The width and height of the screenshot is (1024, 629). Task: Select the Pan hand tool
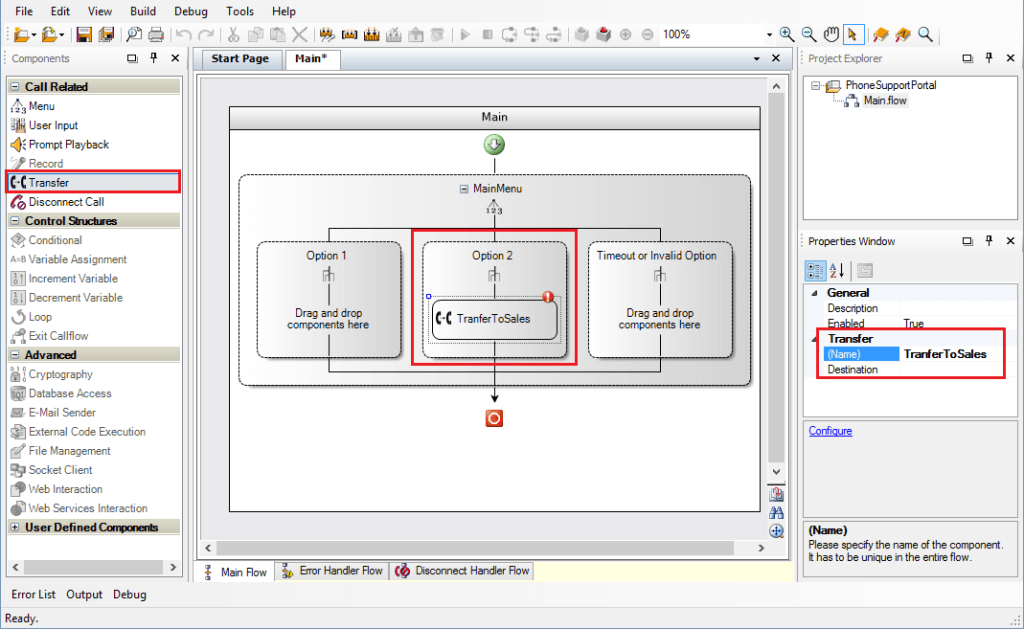(831, 35)
